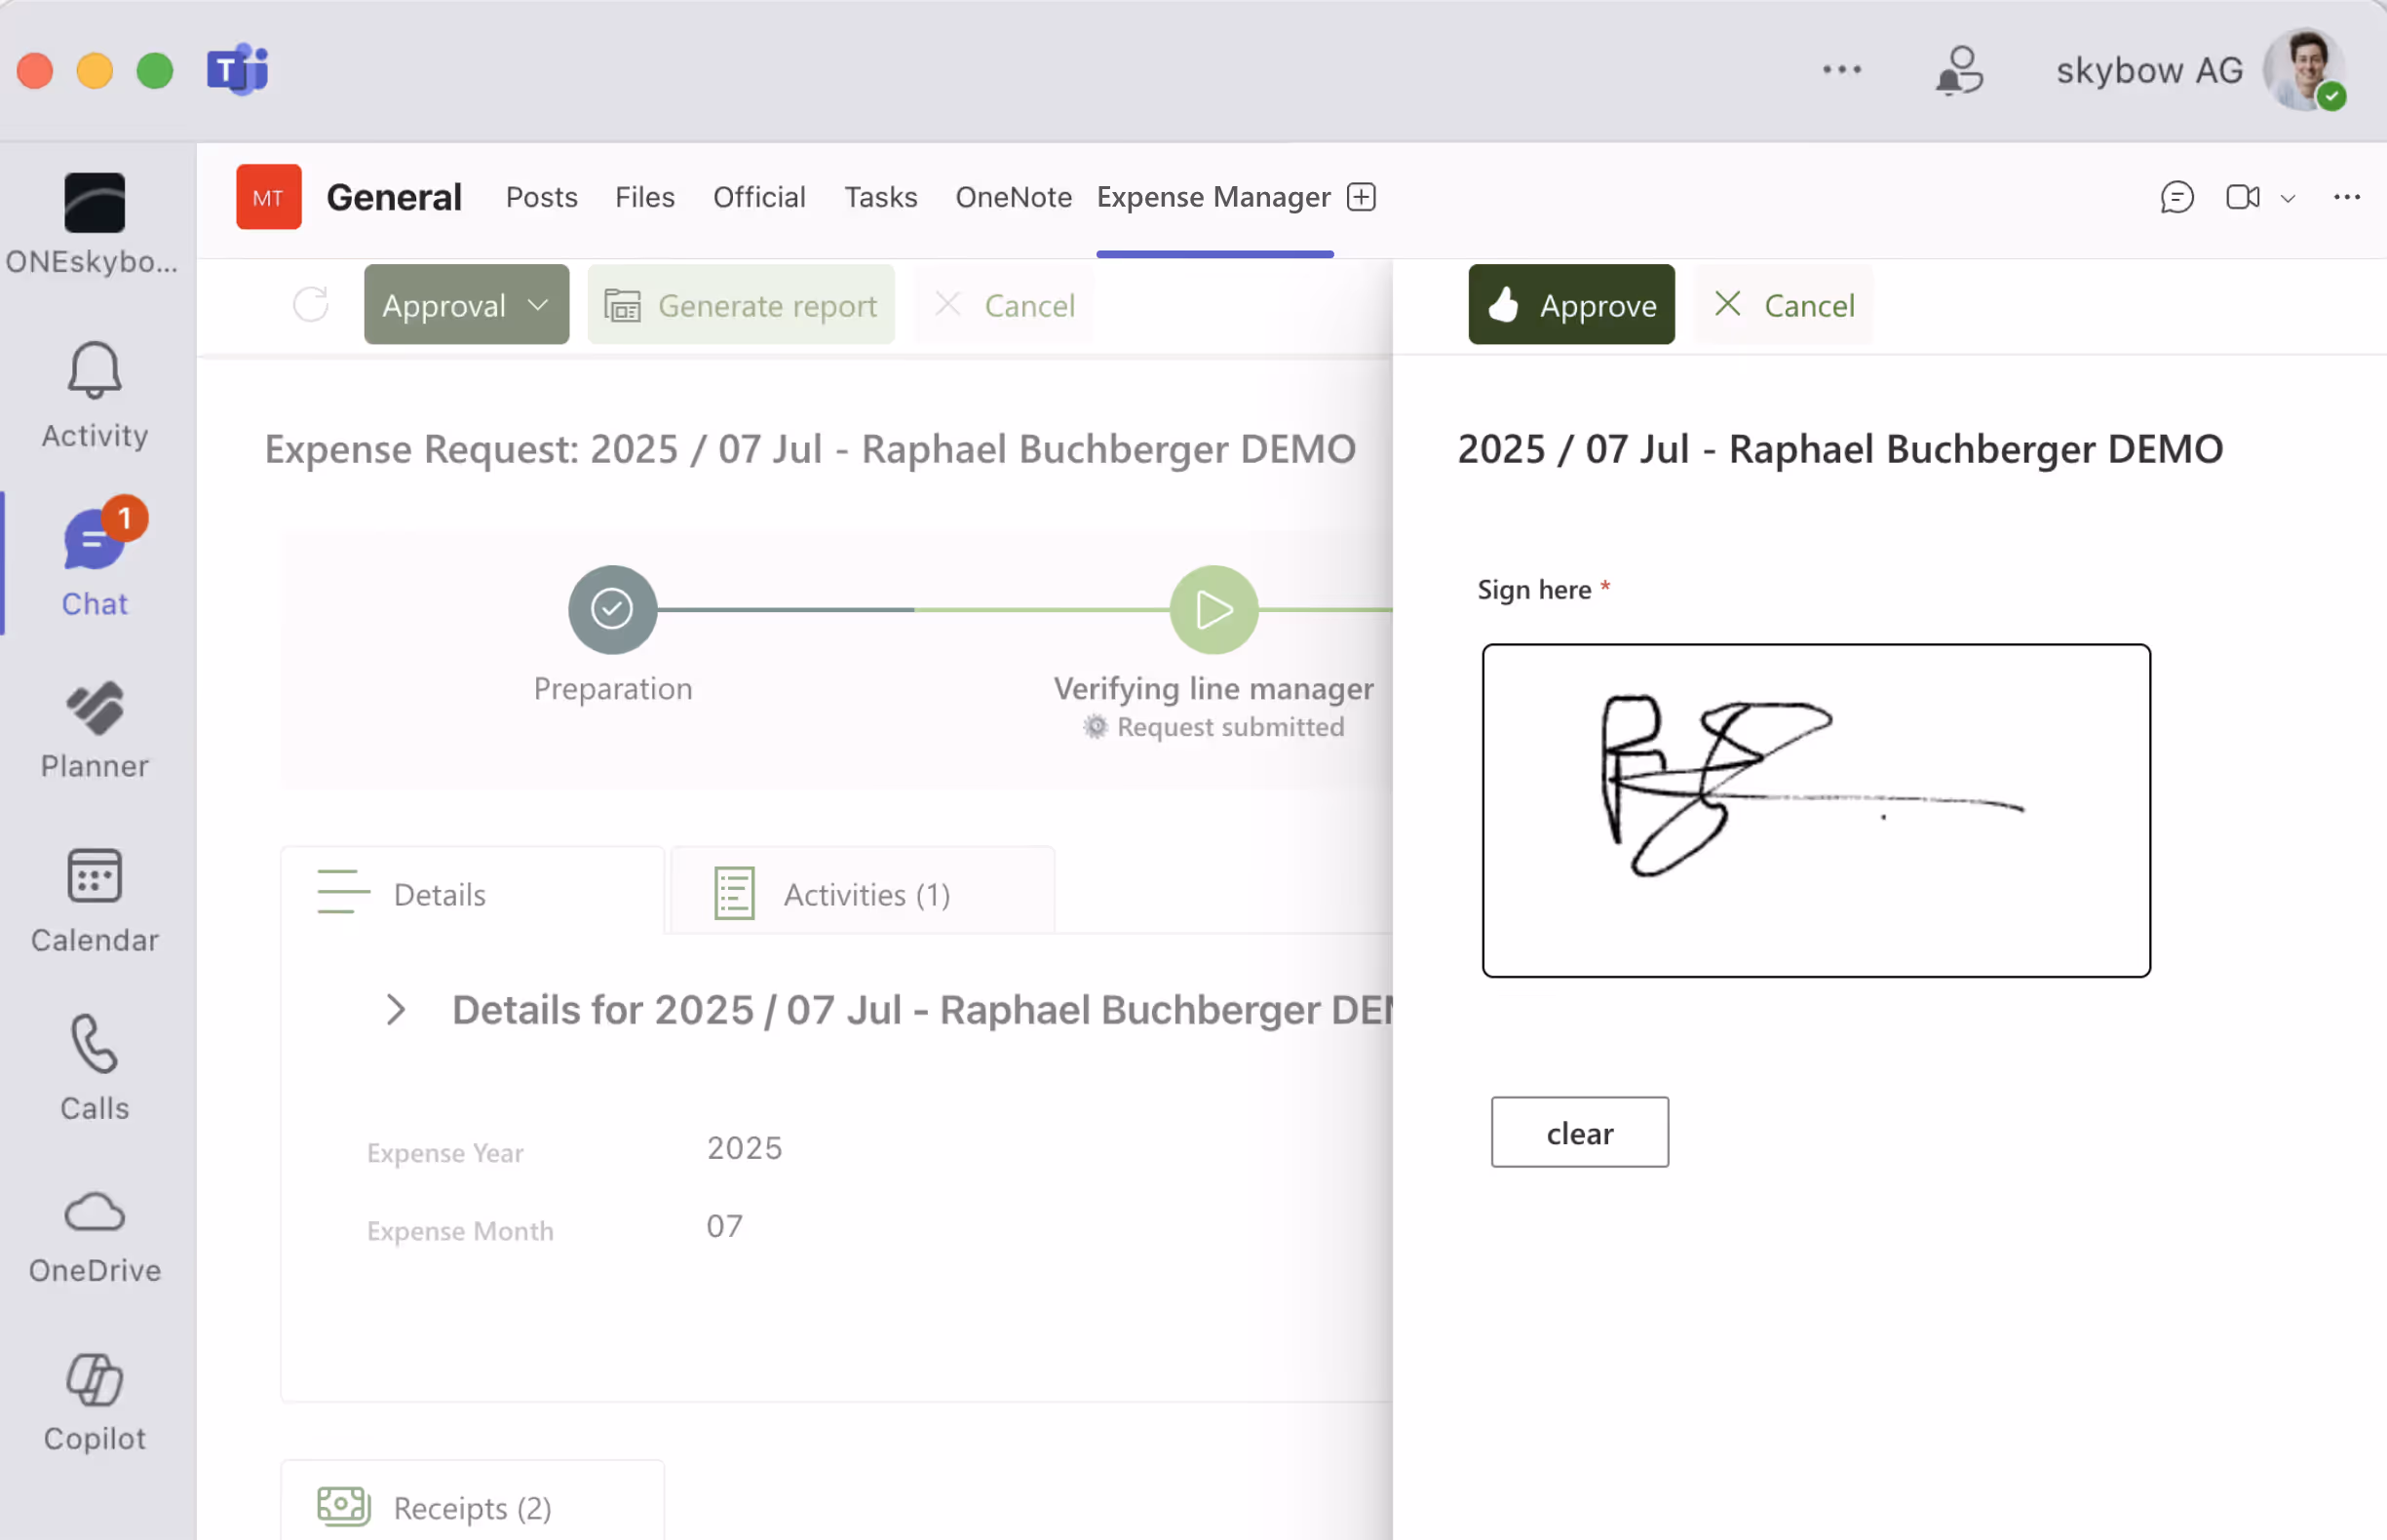Screen dimensions: 2387x1540
Task: Click the Microsoft Teams logo
Action: coord(237,70)
